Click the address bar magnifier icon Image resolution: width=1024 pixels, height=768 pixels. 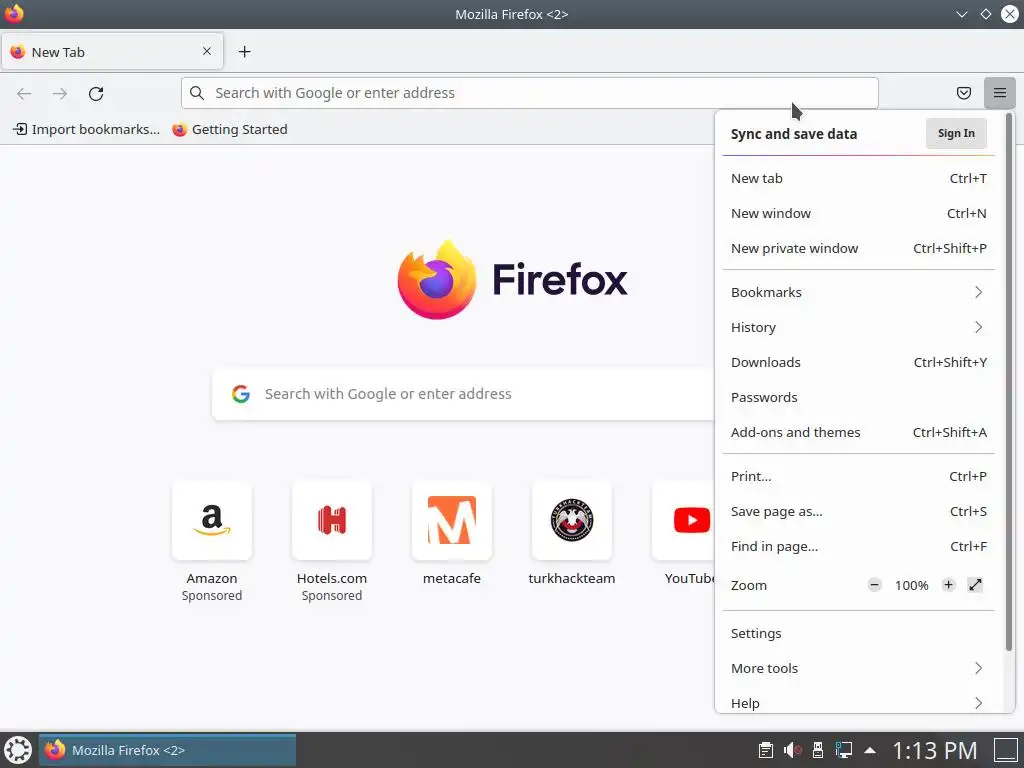point(197,93)
